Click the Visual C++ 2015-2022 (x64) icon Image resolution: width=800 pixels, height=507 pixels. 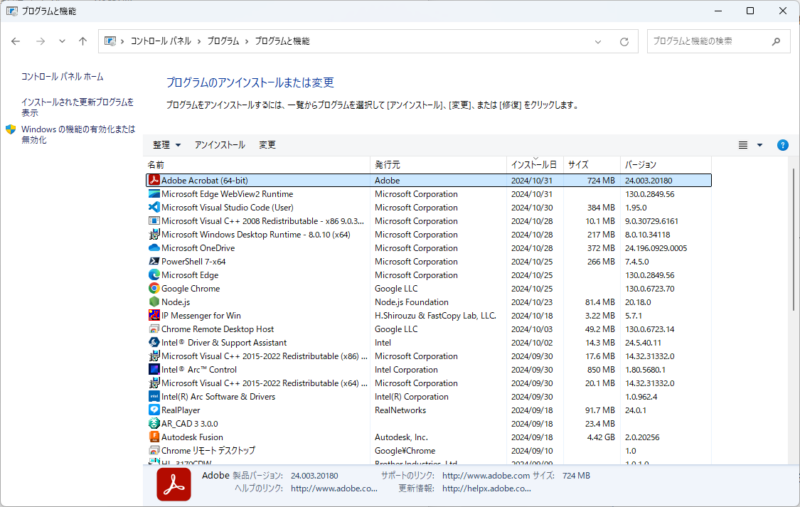pyautogui.click(x=154, y=383)
